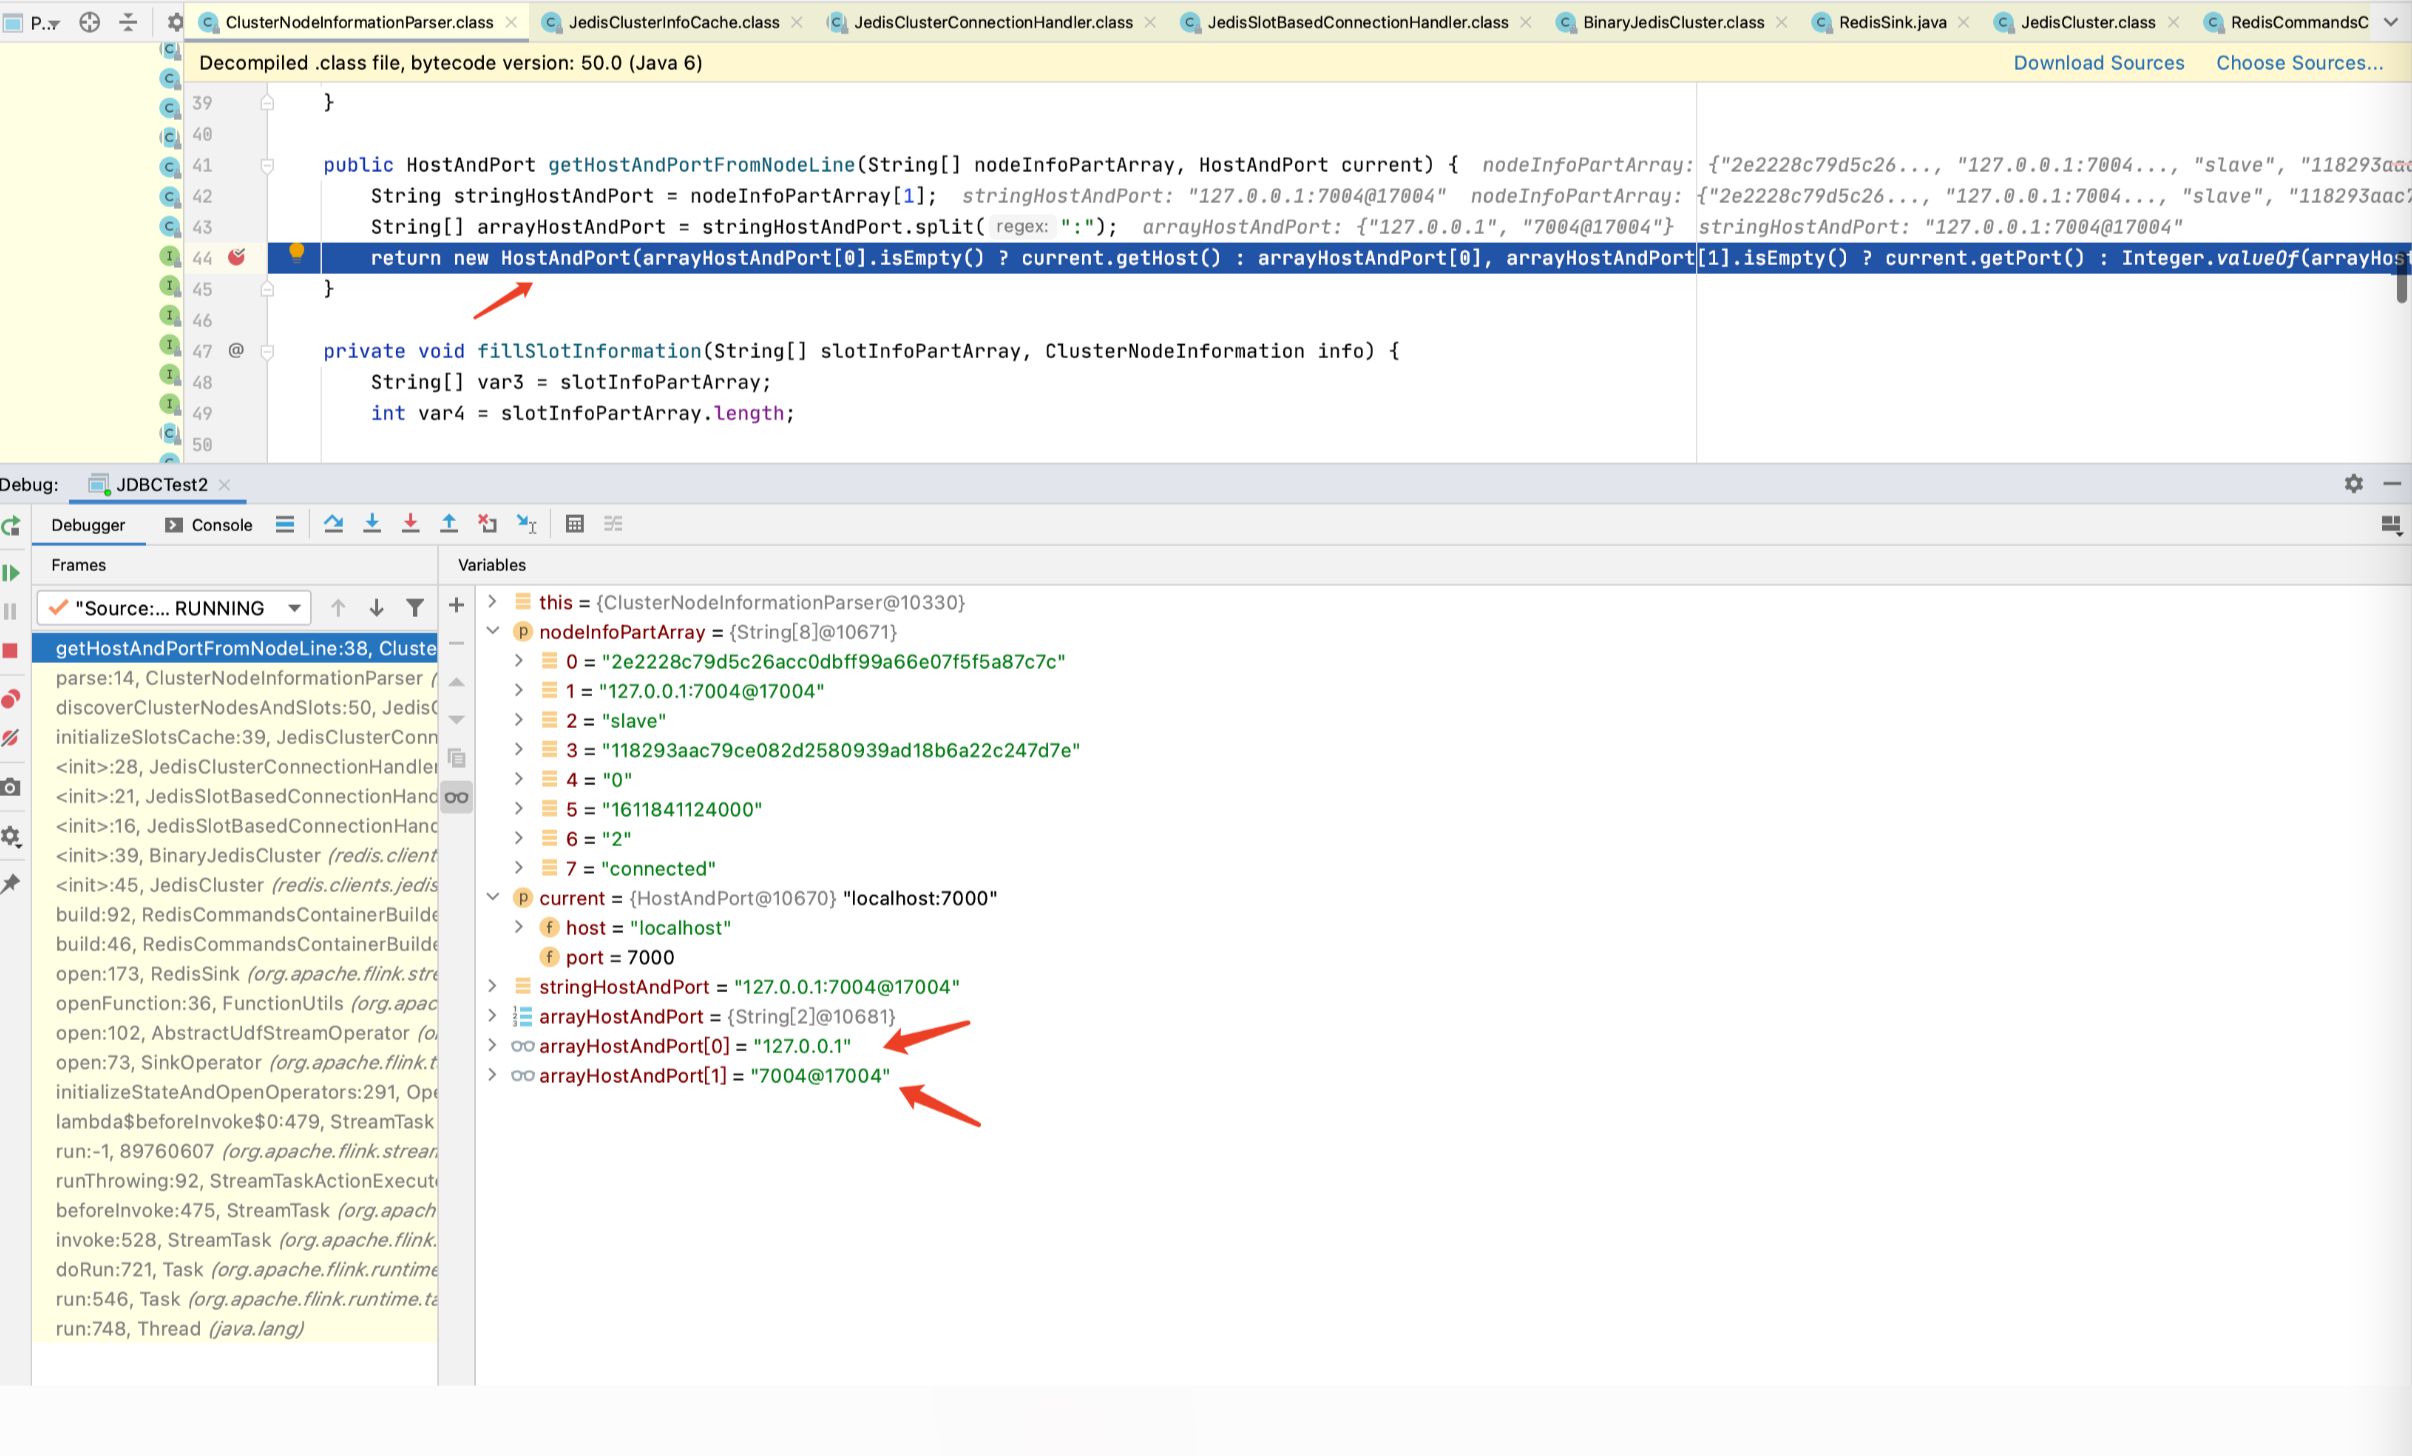Open JedisClusterInfoCache.class editor tab

pyautogui.click(x=673, y=22)
